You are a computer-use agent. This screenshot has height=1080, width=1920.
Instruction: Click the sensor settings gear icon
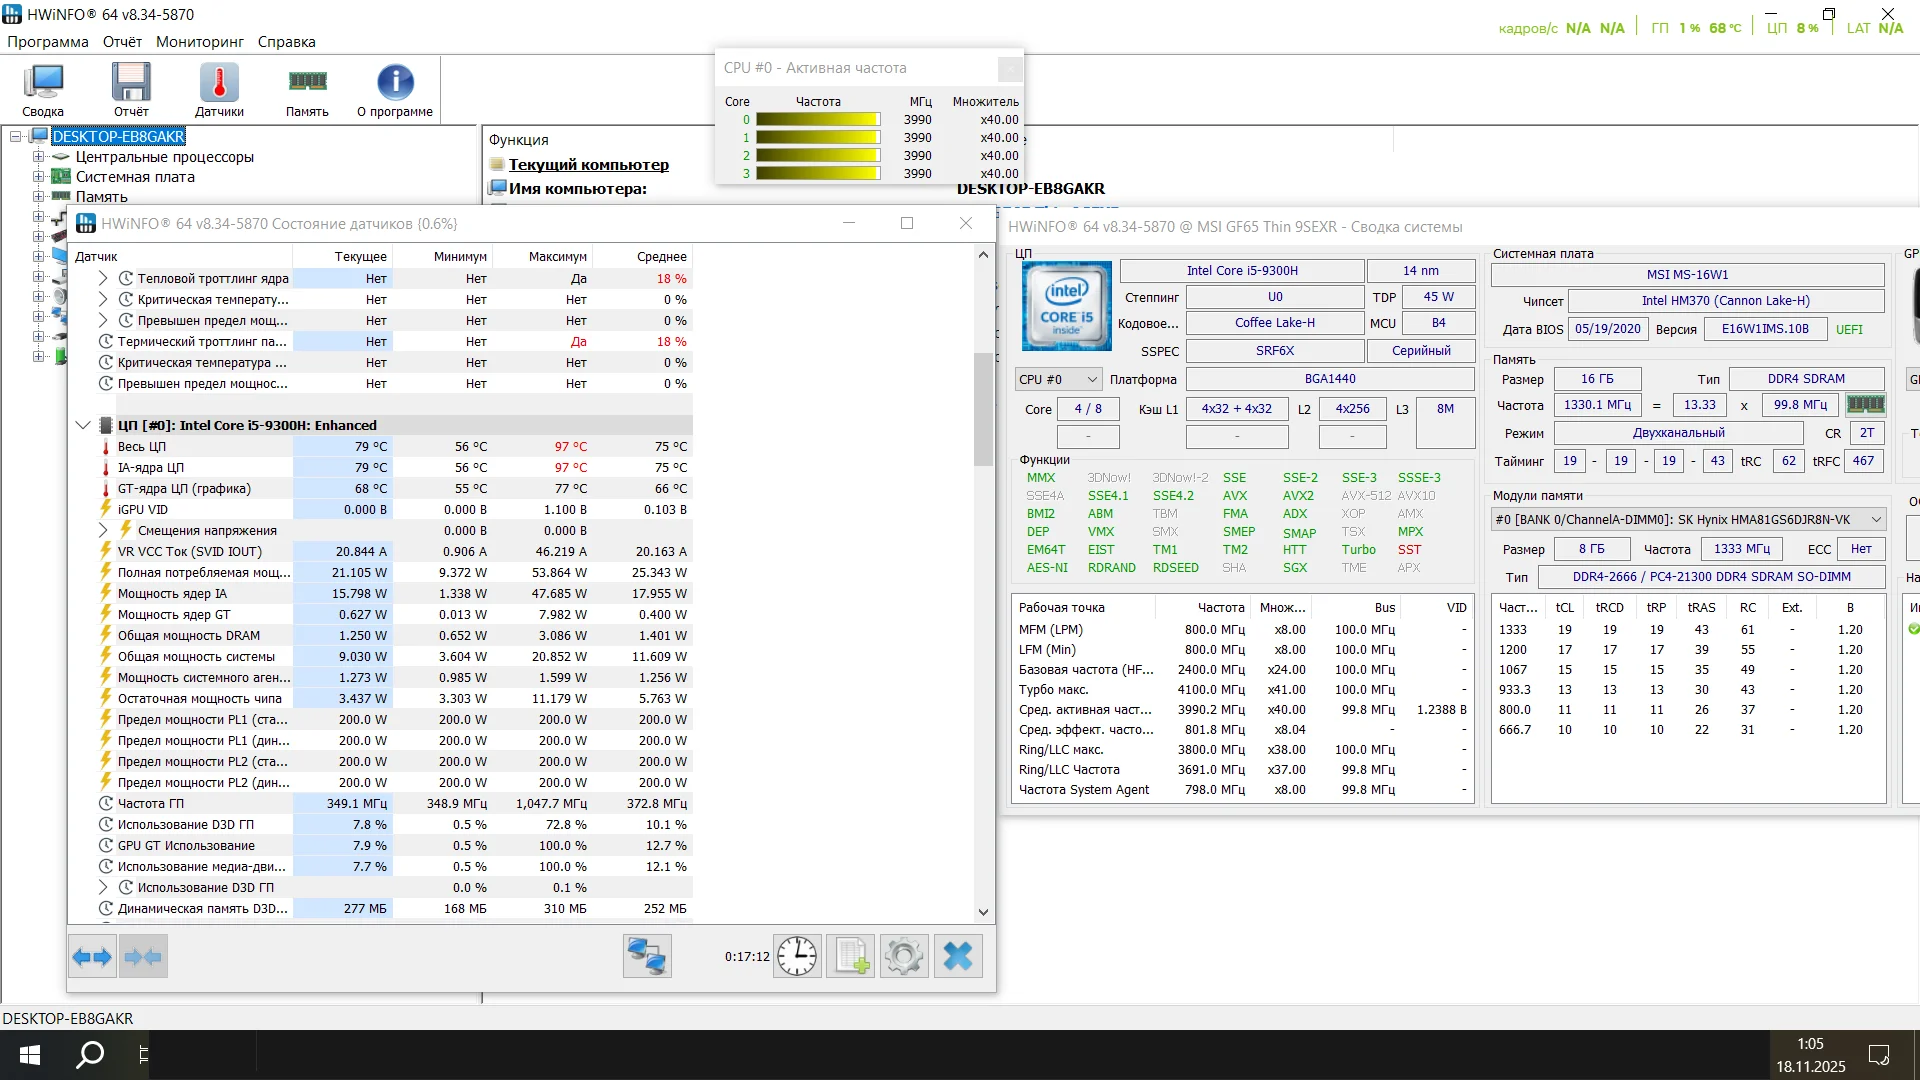point(904,957)
